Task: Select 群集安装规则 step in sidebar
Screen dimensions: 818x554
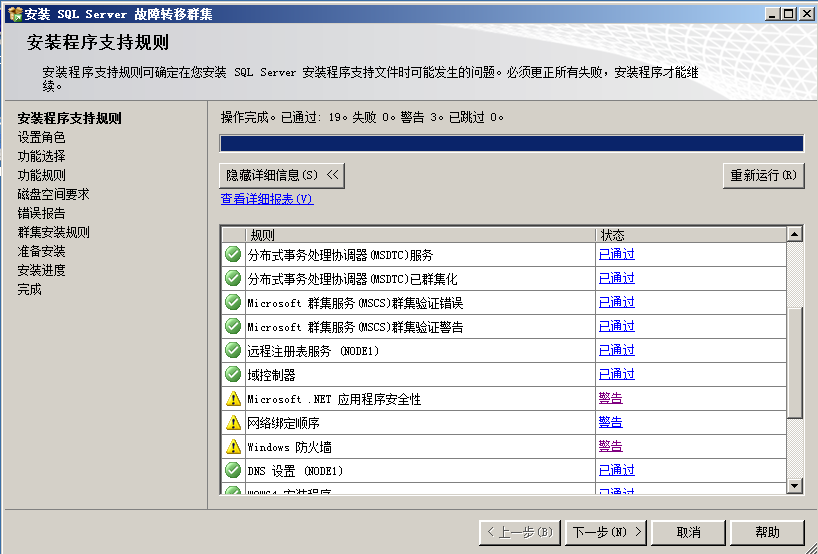Action: (x=53, y=232)
